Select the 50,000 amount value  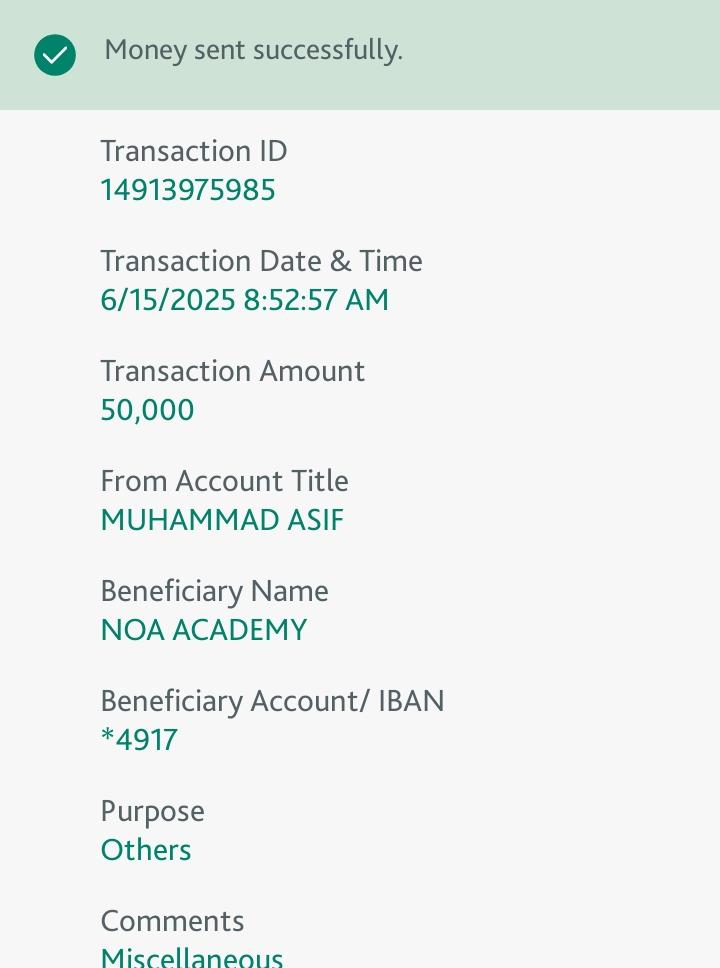tap(147, 410)
